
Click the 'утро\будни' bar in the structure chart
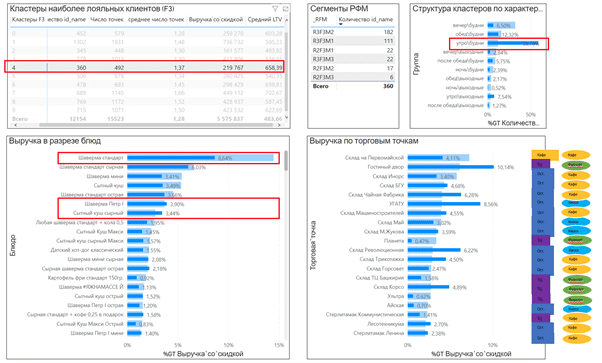click(x=513, y=43)
